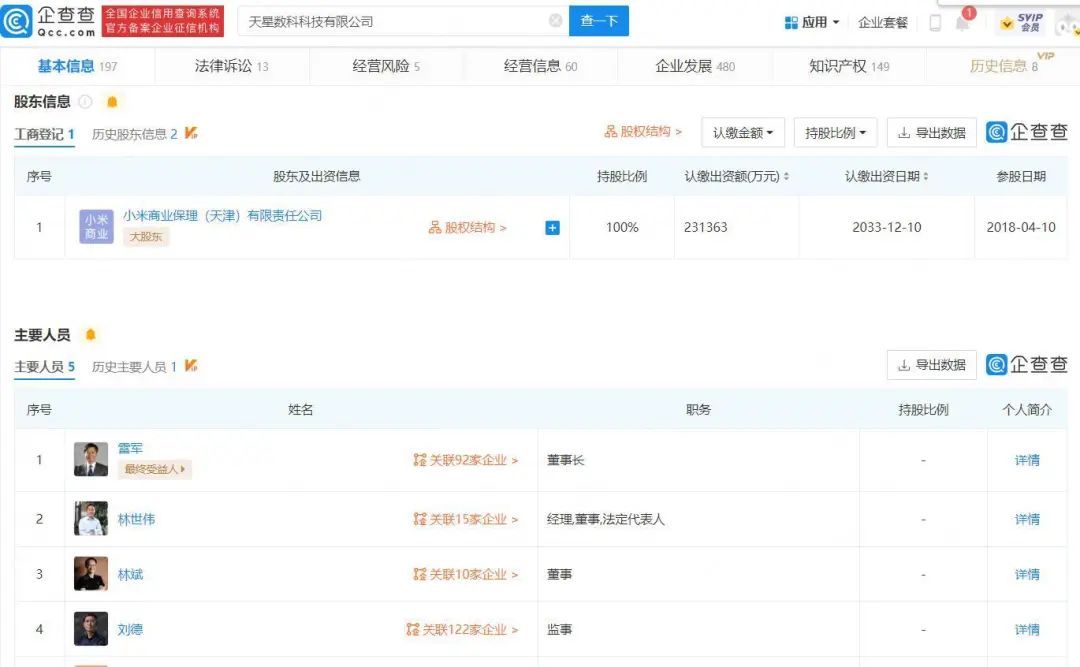
Task: Click the Qcc.com logo icon
Action: tap(18, 20)
